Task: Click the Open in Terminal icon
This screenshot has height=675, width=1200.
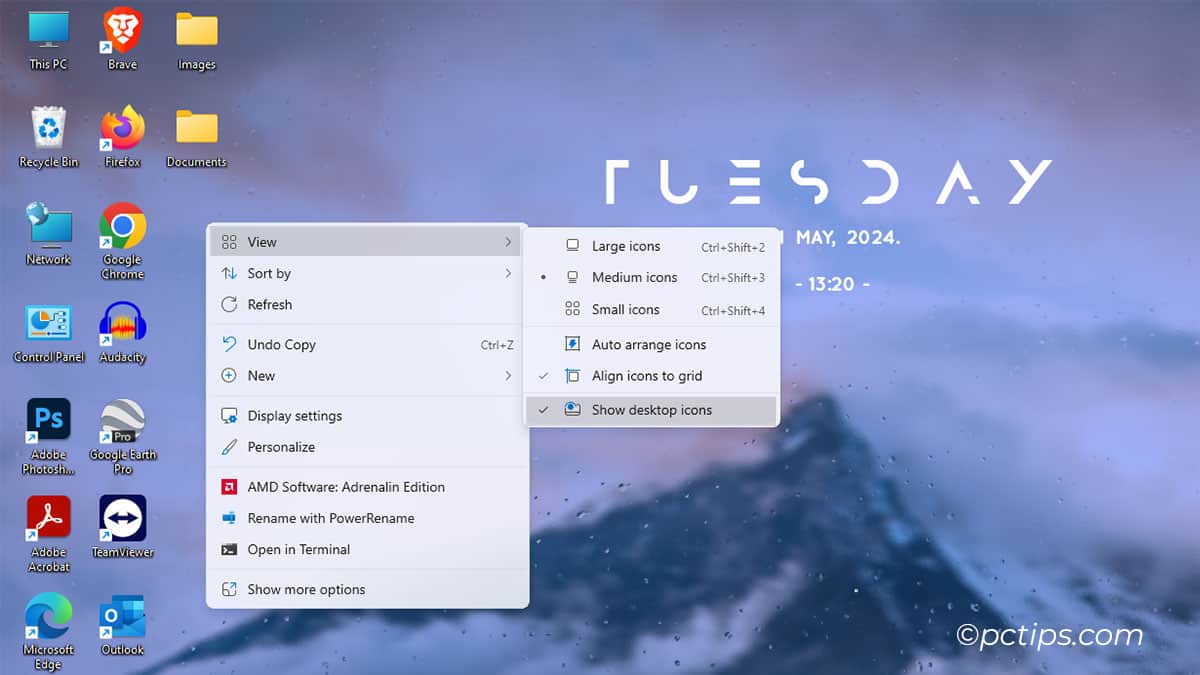Action: pos(229,549)
